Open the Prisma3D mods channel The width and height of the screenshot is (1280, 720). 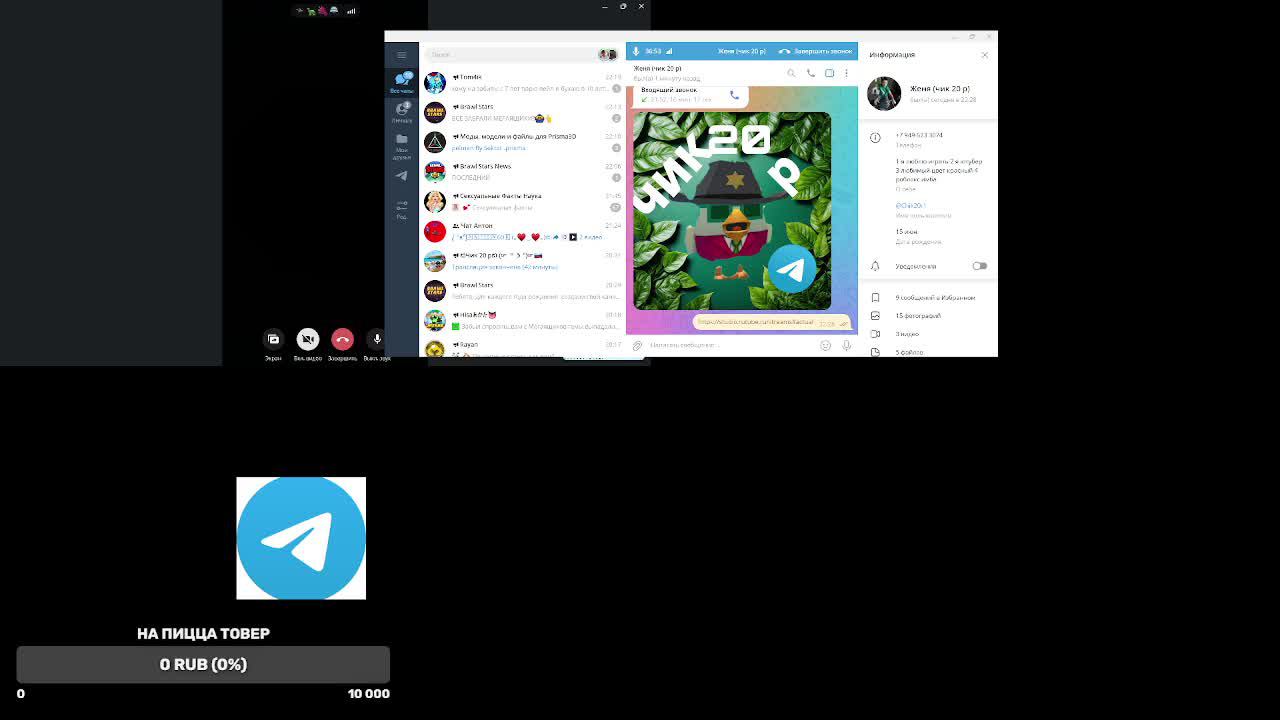coord(523,142)
